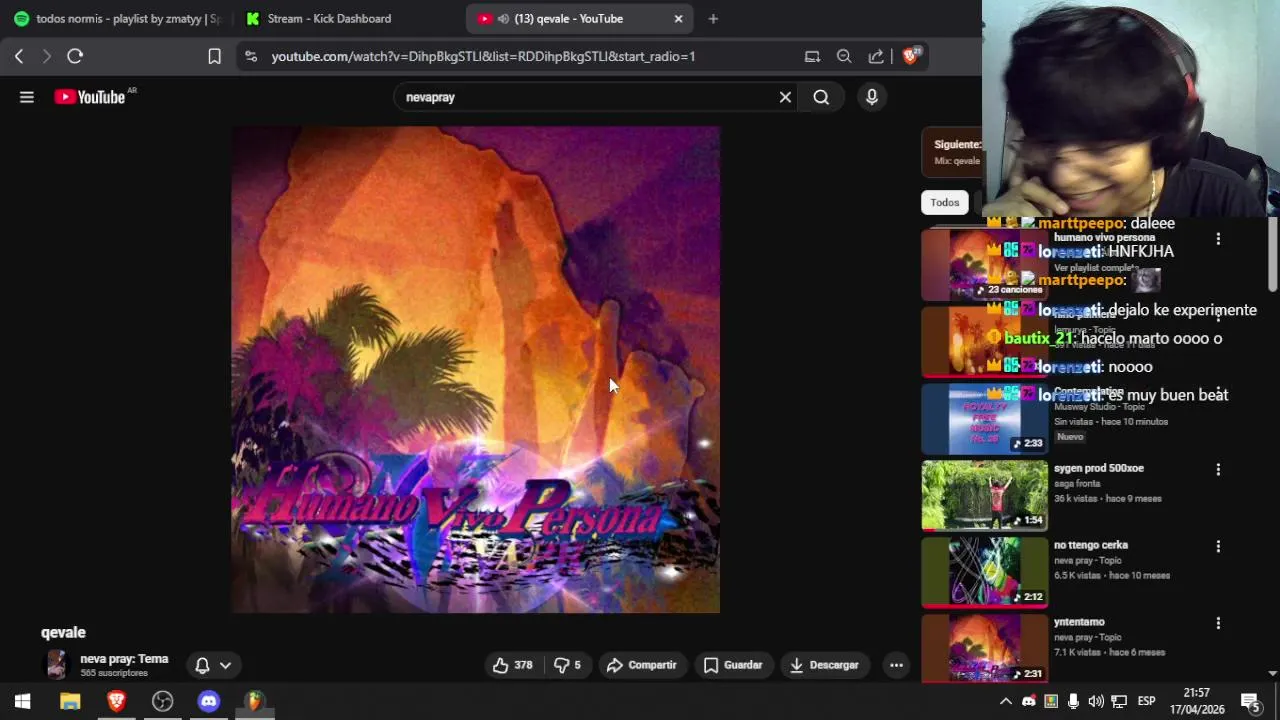Open Brave Shields lion icon

tap(911, 56)
